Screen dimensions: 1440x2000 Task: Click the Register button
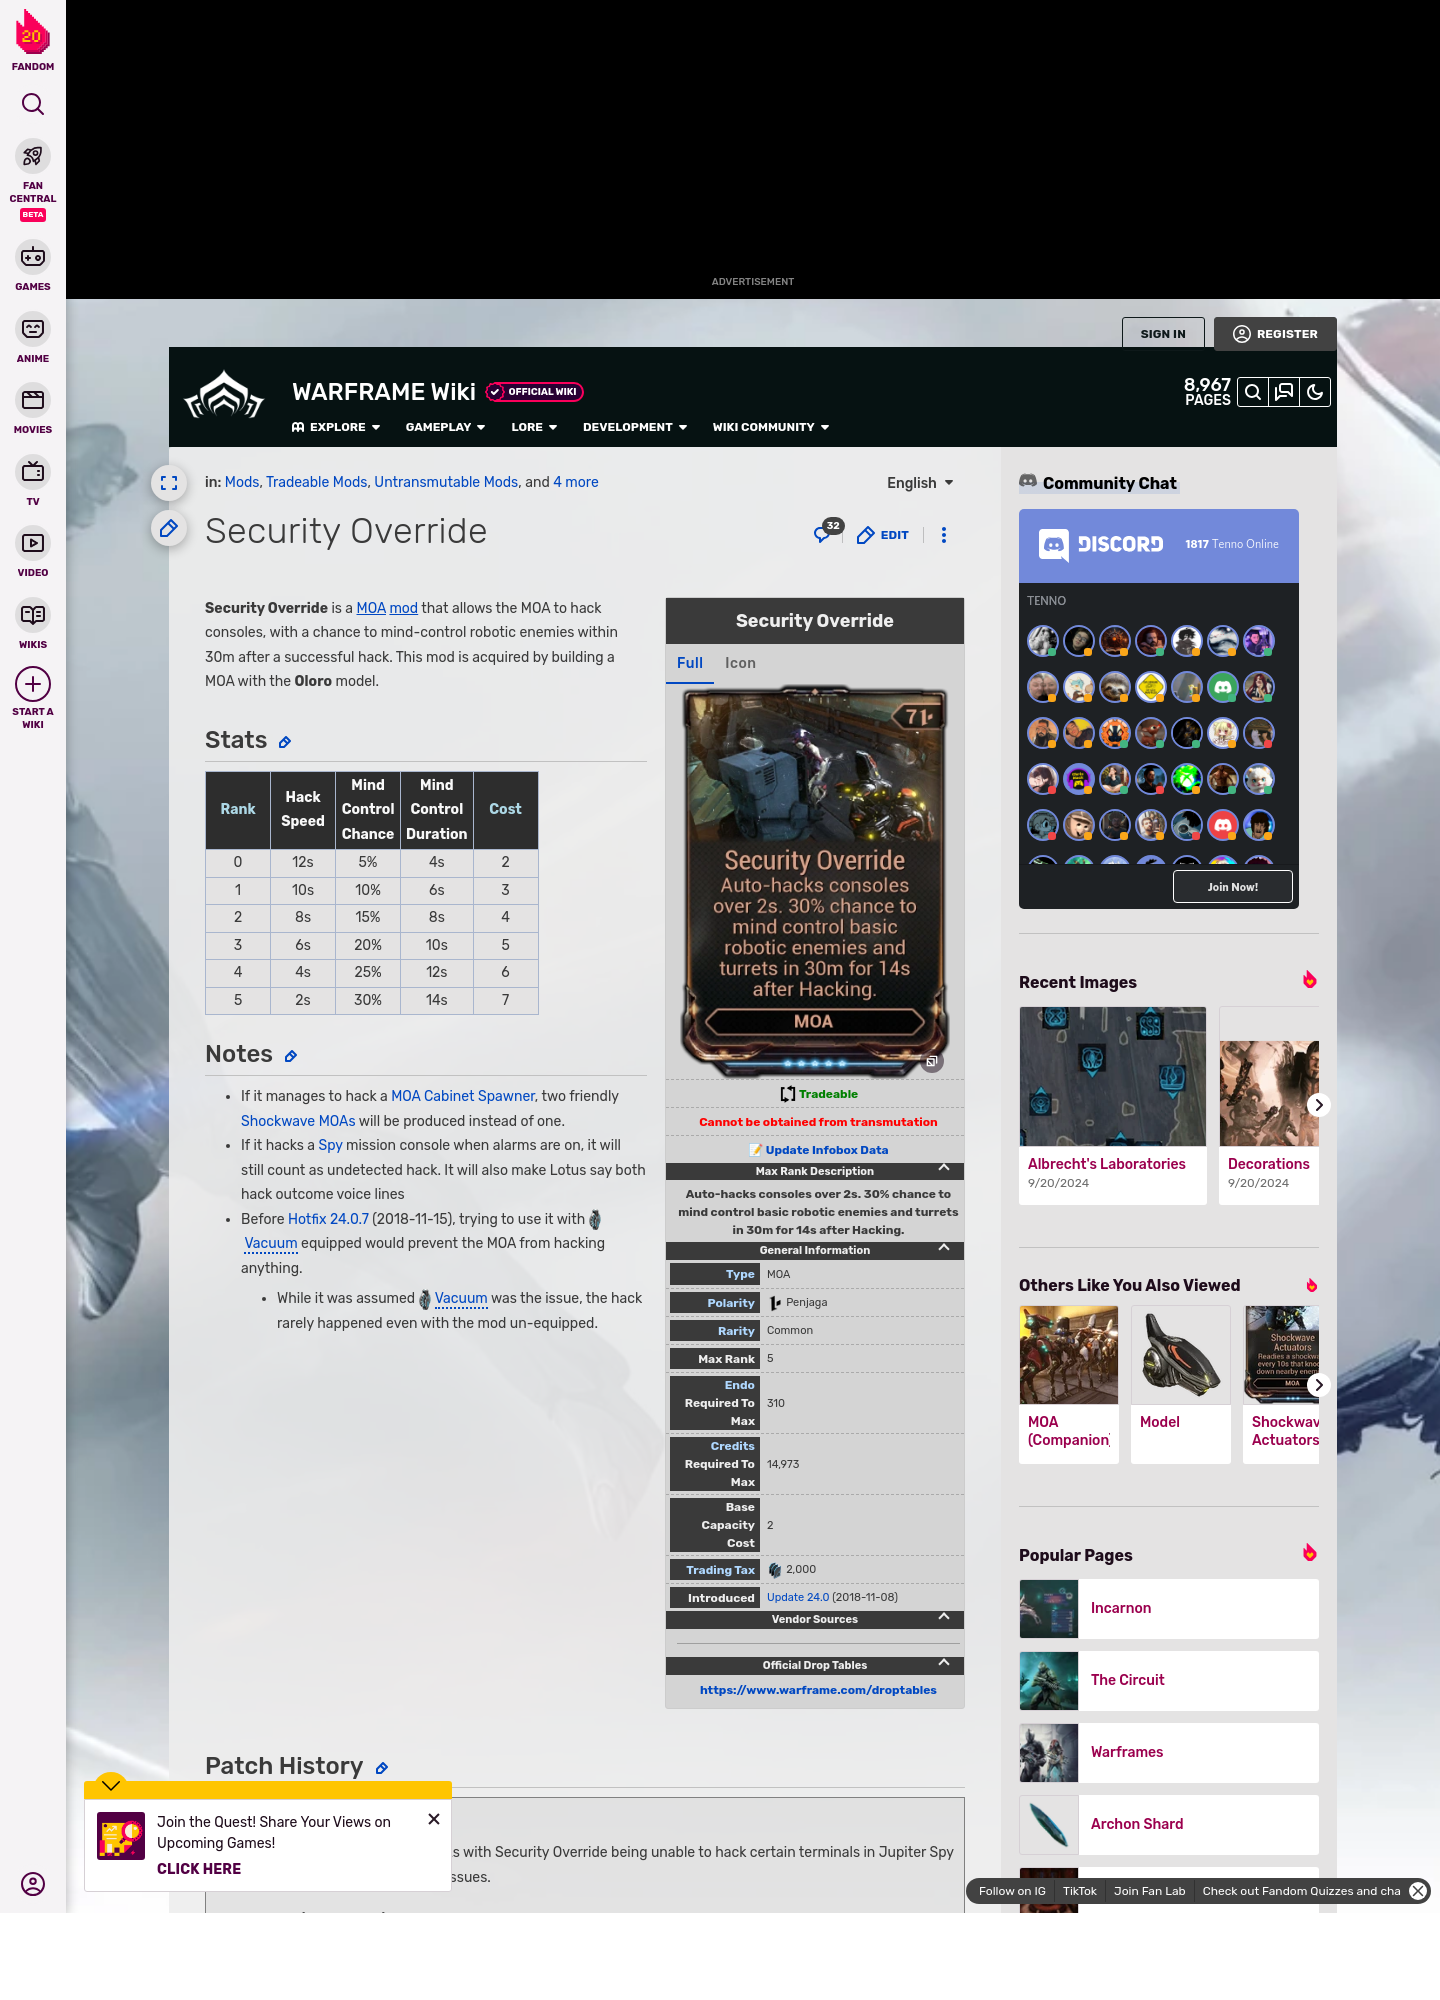pos(1275,334)
